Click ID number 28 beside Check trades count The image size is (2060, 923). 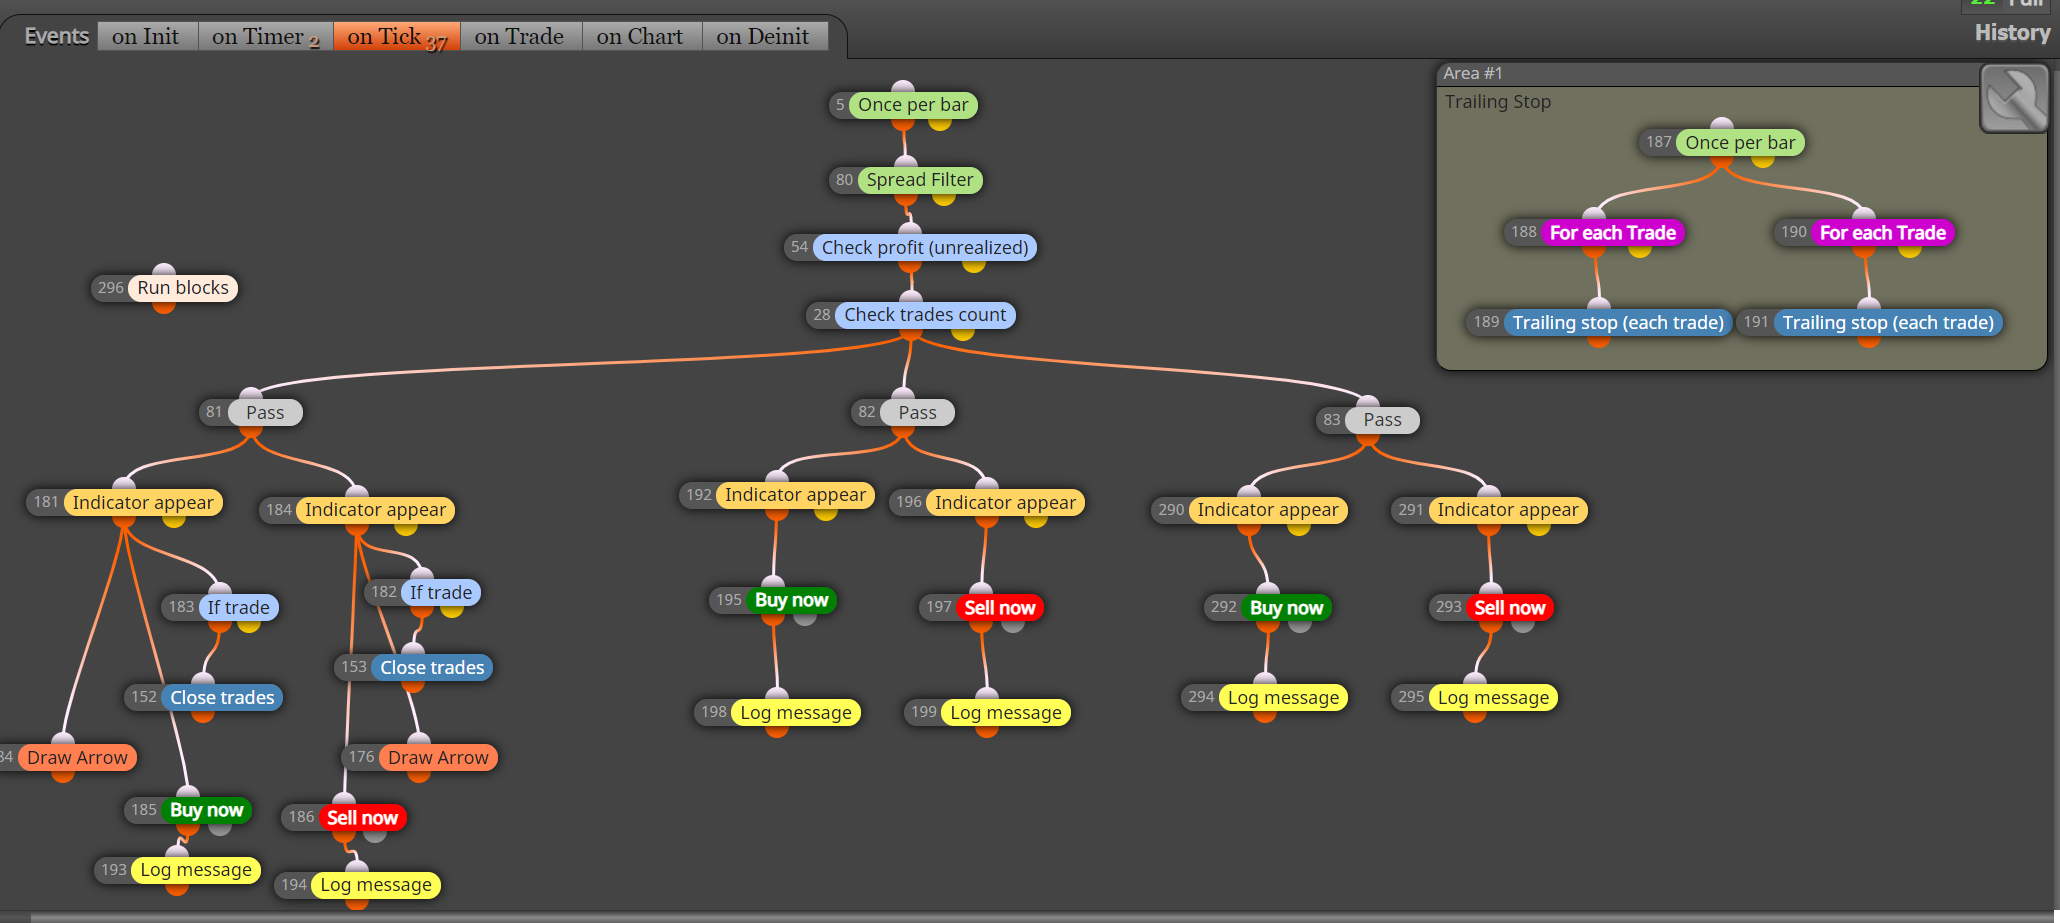point(822,315)
